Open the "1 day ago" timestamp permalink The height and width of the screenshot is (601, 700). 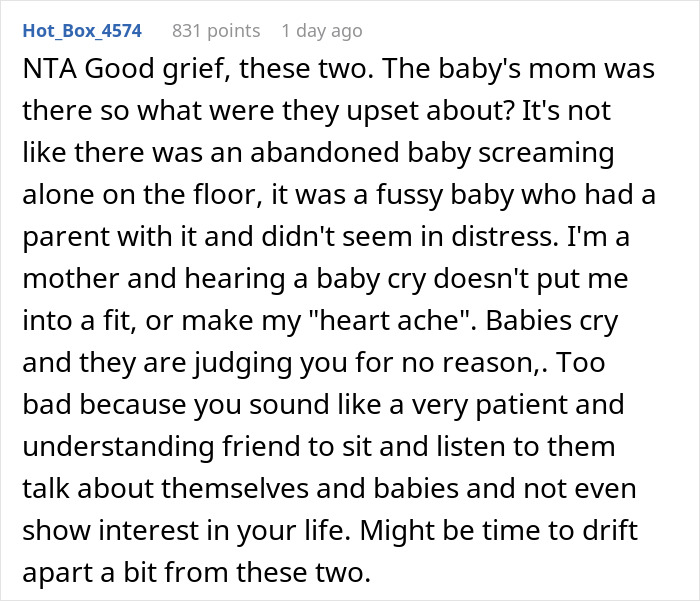point(322,31)
